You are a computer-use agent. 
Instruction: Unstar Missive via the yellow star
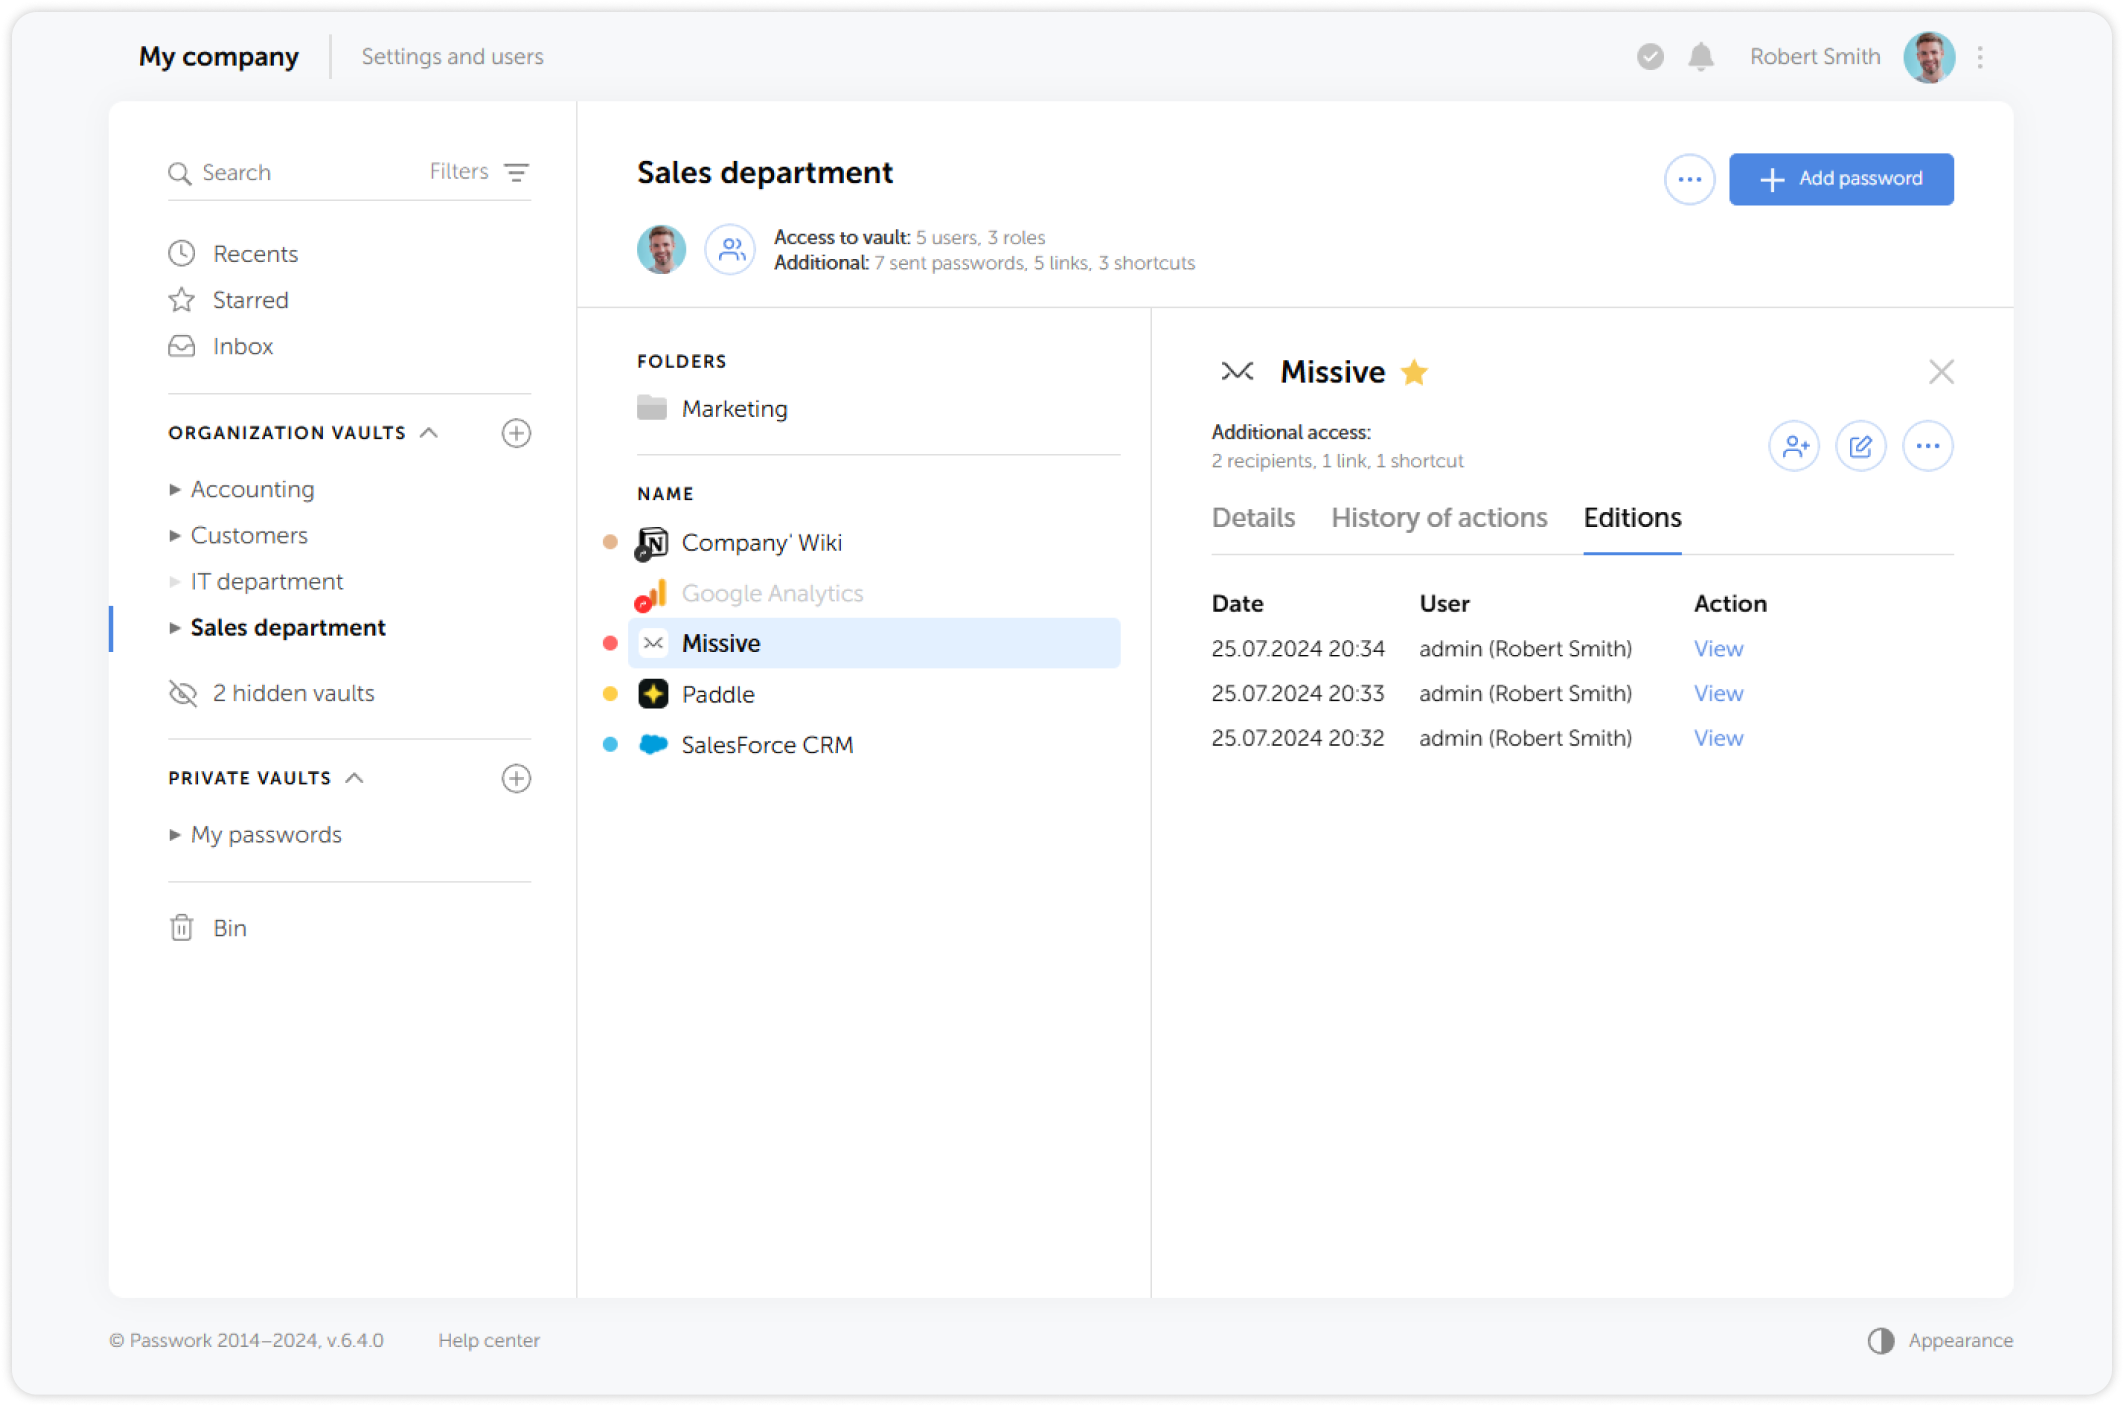coord(1414,372)
